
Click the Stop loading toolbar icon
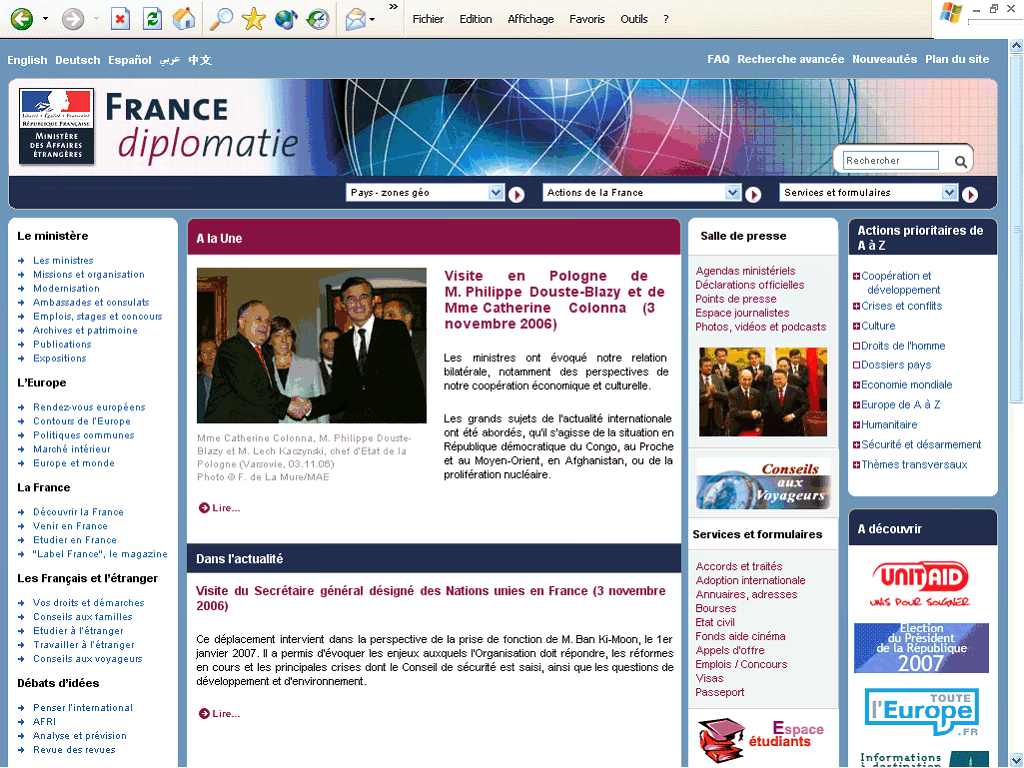(x=120, y=19)
